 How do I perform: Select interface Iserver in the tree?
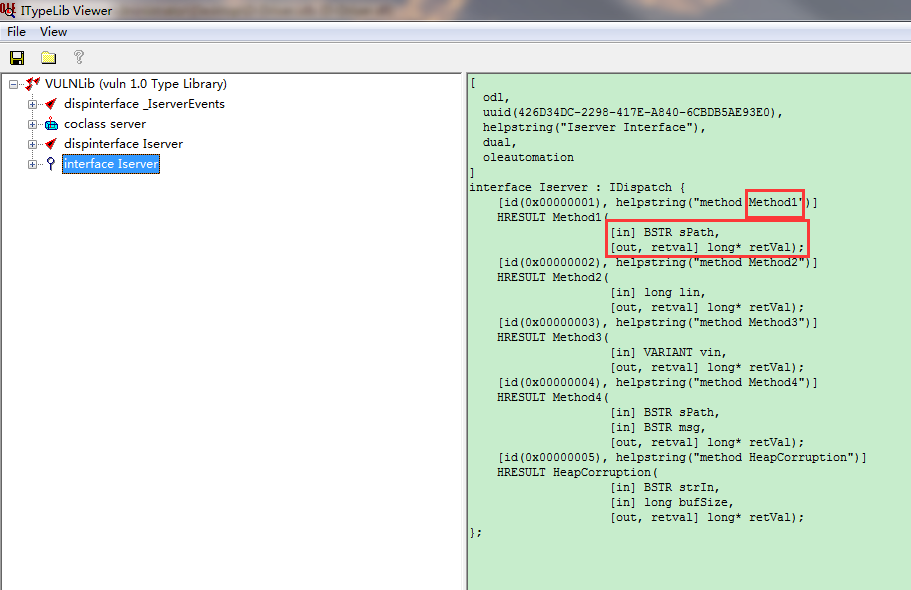coord(110,163)
